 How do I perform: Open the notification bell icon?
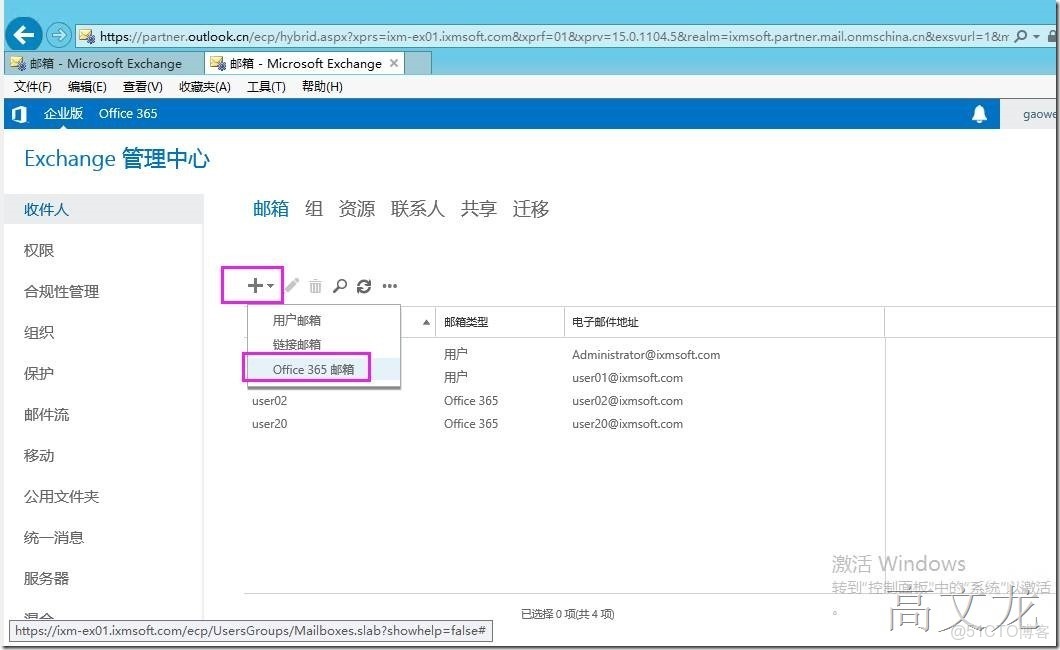(980, 113)
